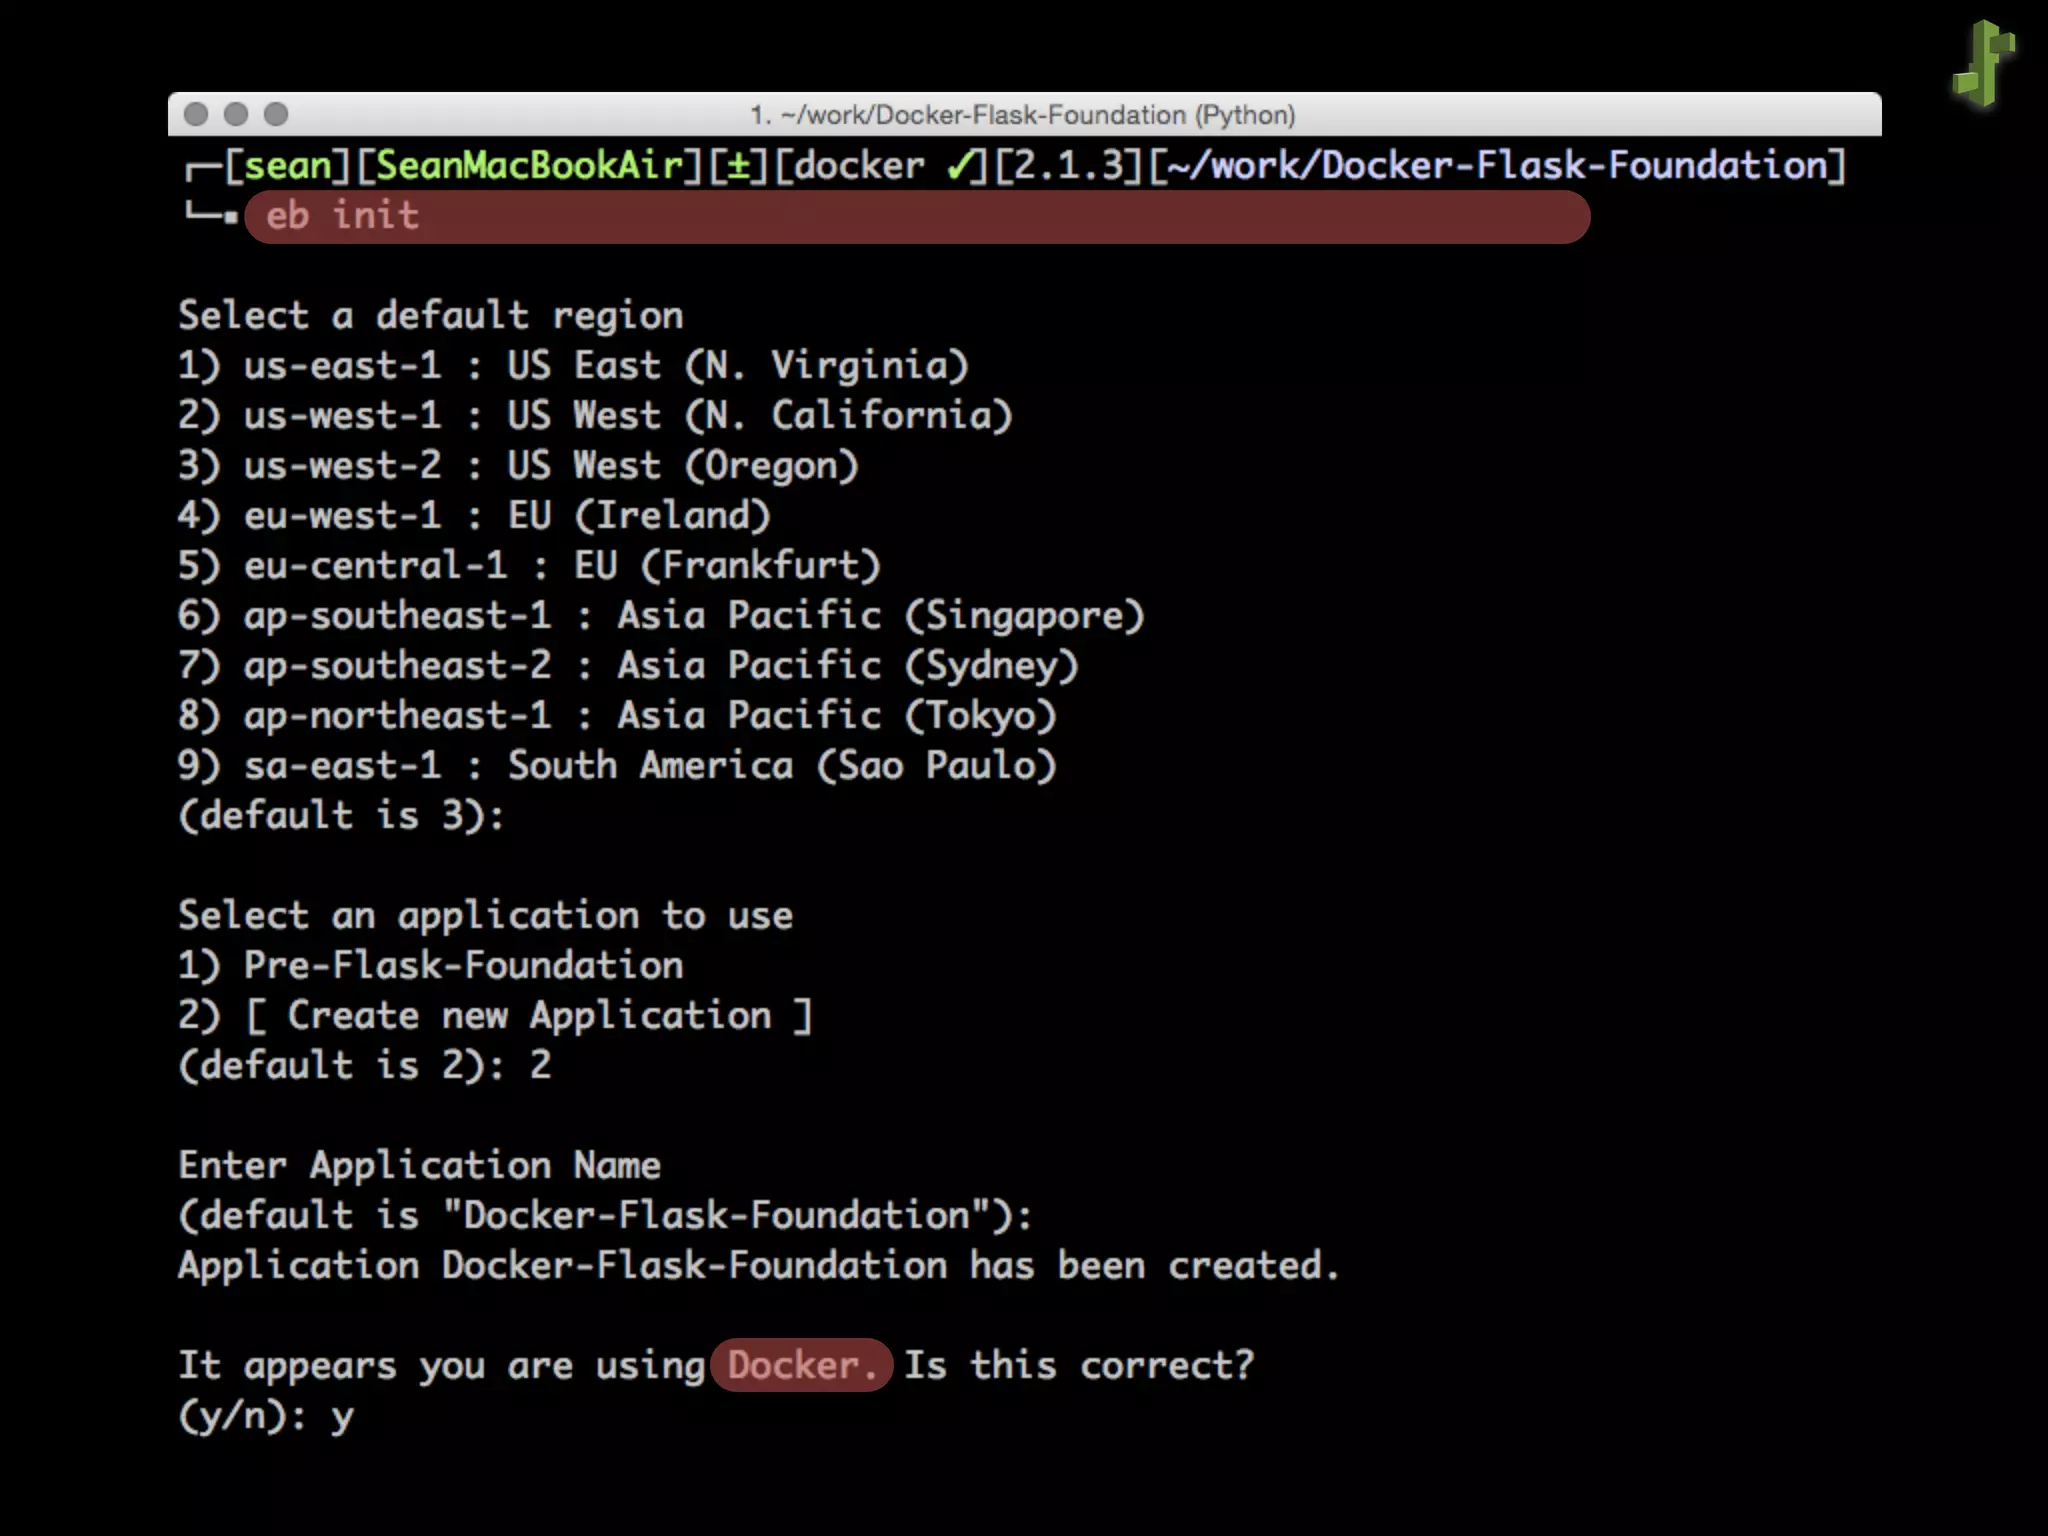Click the '[ Create new Application ]' option
The image size is (2048, 1536).
[529, 1016]
